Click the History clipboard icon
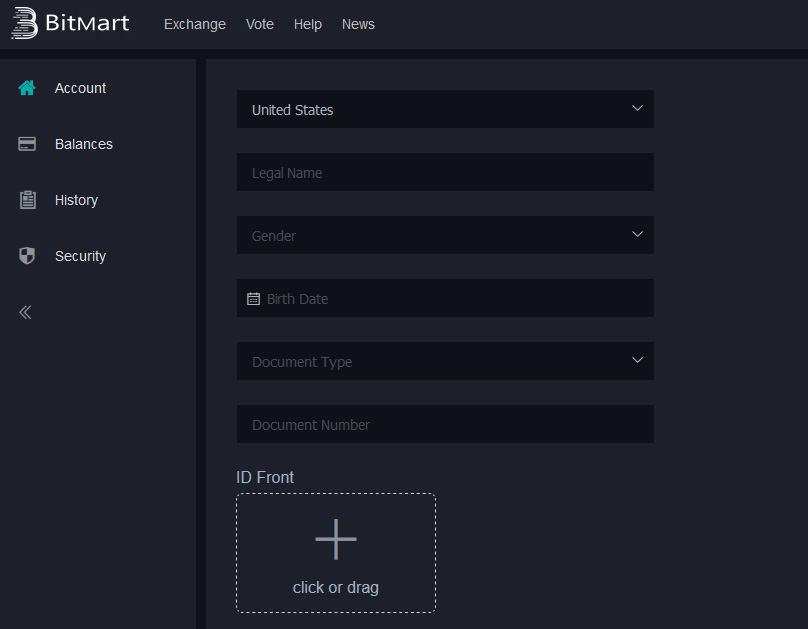The width and height of the screenshot is (808, 629). pos(27,200)
